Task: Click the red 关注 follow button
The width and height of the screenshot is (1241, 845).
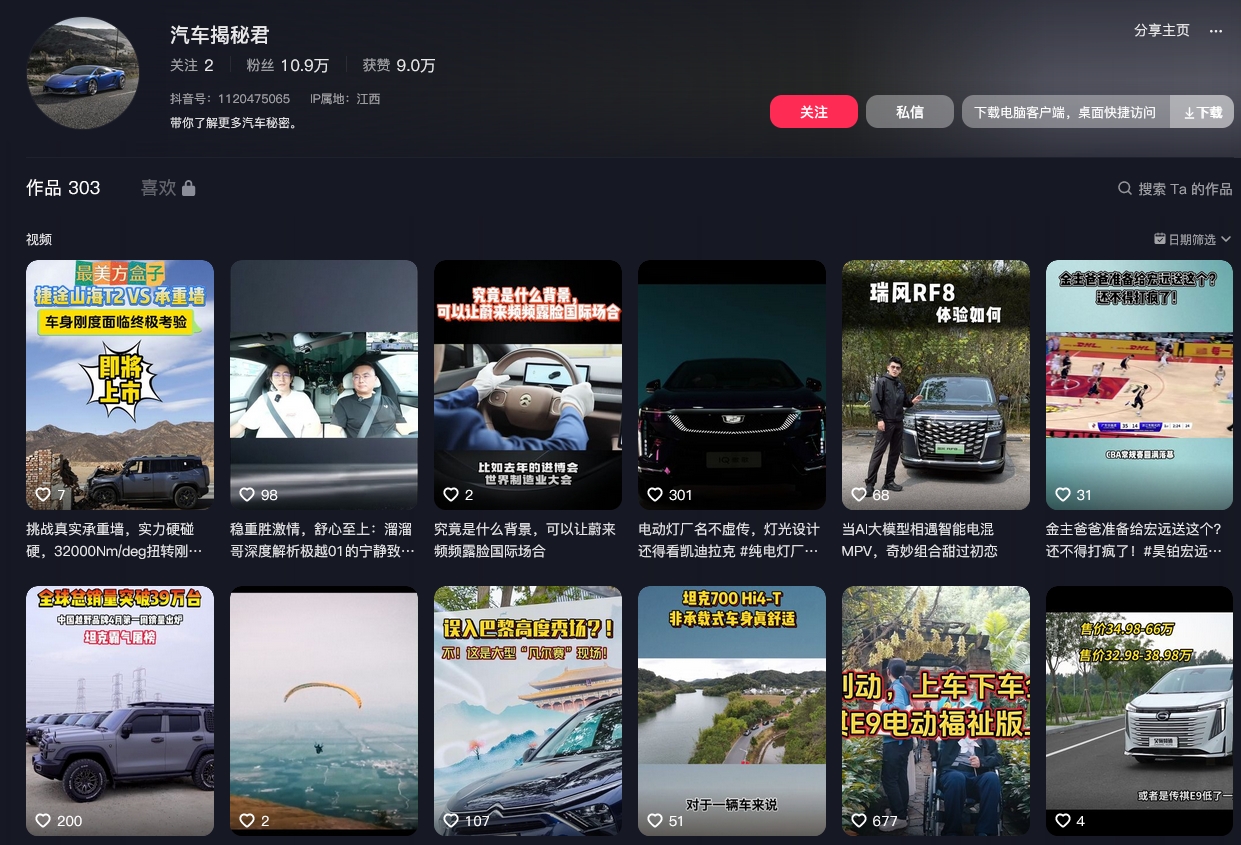Action: [814, 112]
